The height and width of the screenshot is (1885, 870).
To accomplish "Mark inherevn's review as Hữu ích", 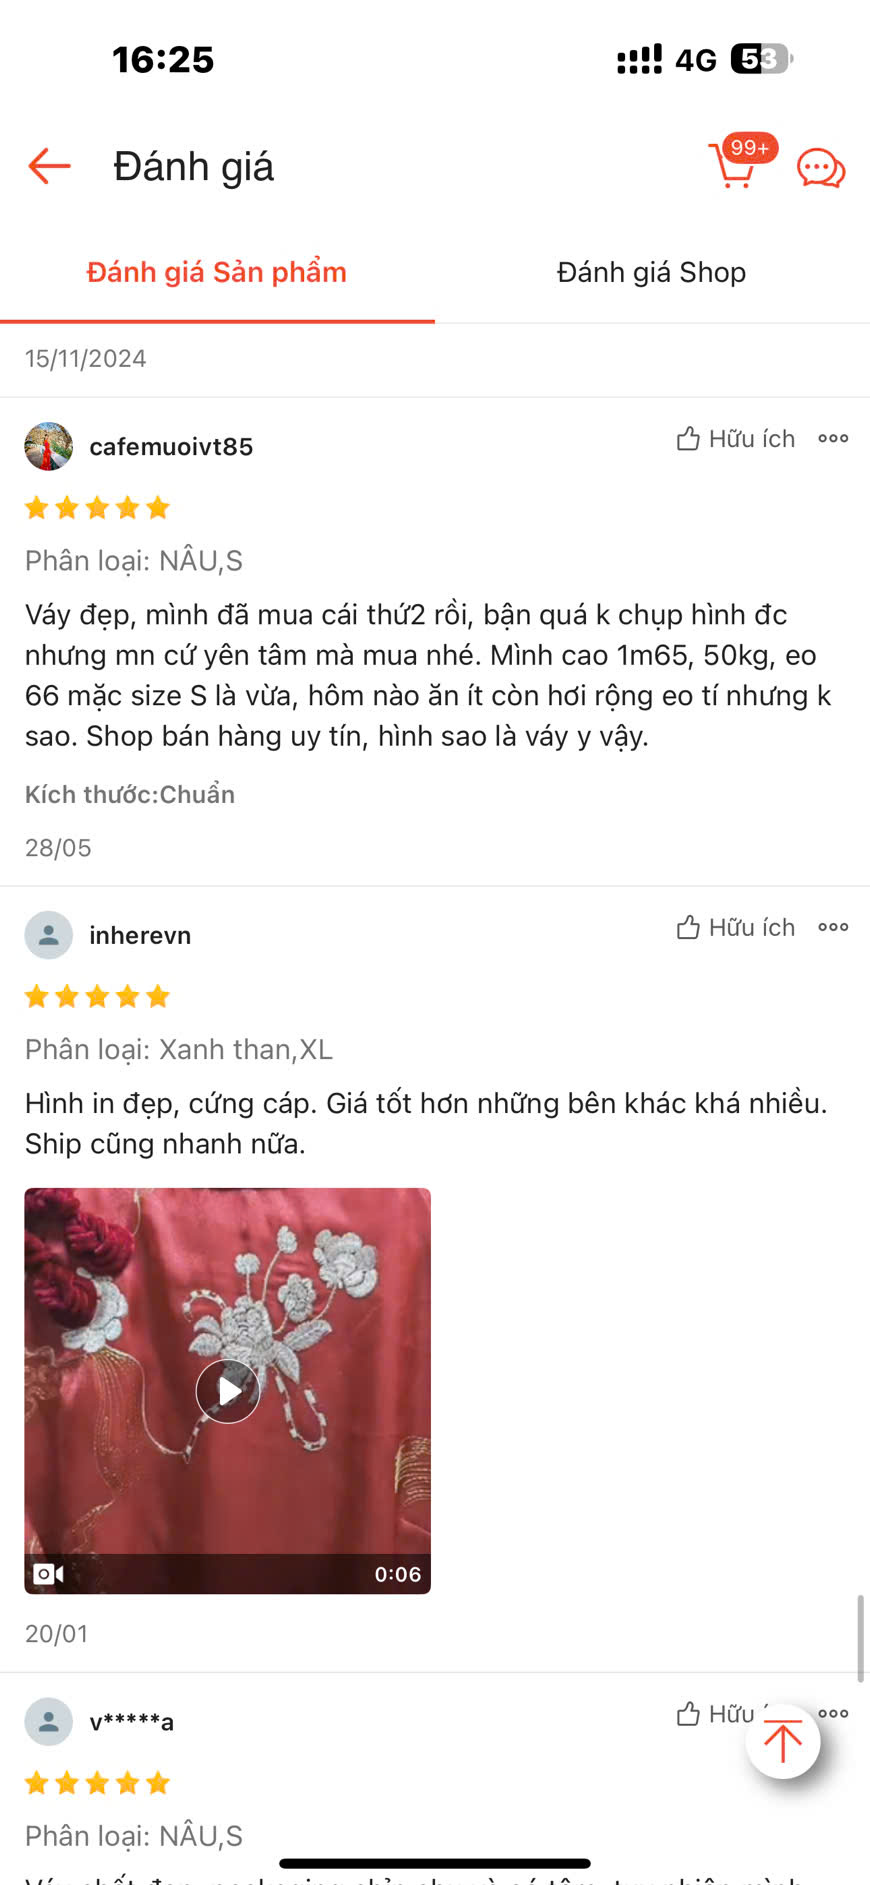I will coord(735,927).
